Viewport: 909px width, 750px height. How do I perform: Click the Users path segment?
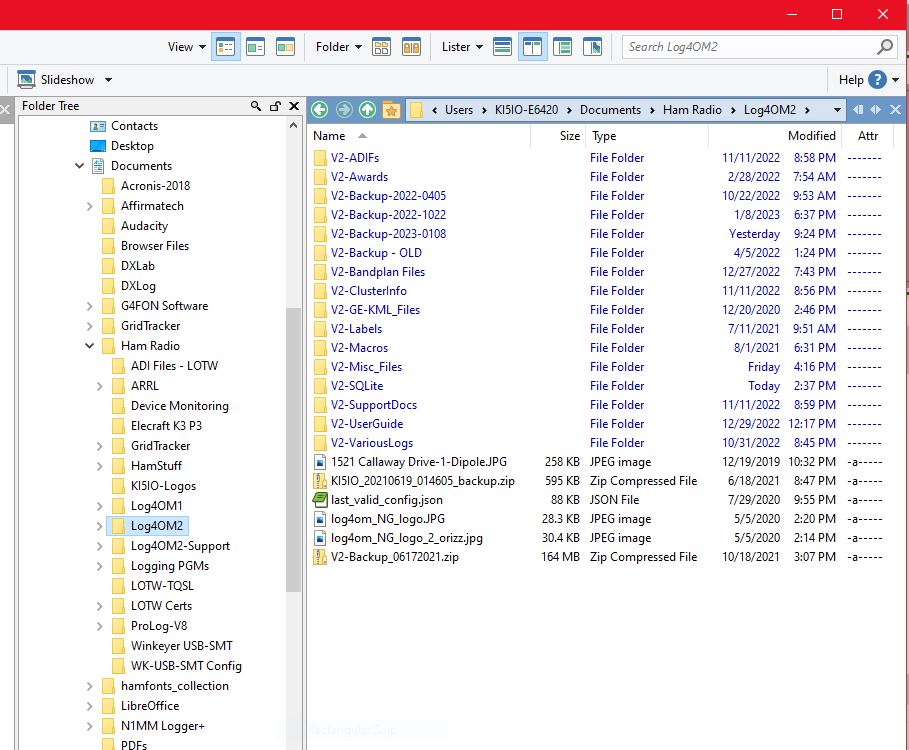pyautogui.click(x=459, y=110)
